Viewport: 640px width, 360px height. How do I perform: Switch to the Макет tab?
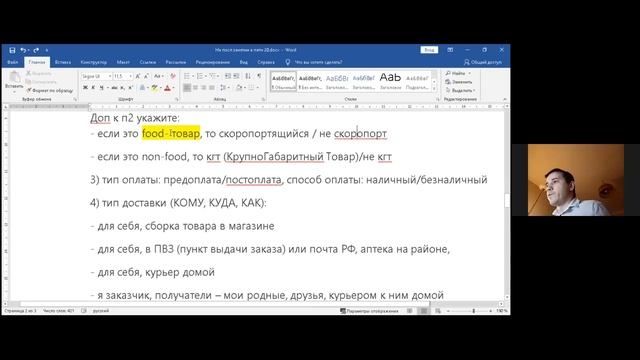pos(123,62)
